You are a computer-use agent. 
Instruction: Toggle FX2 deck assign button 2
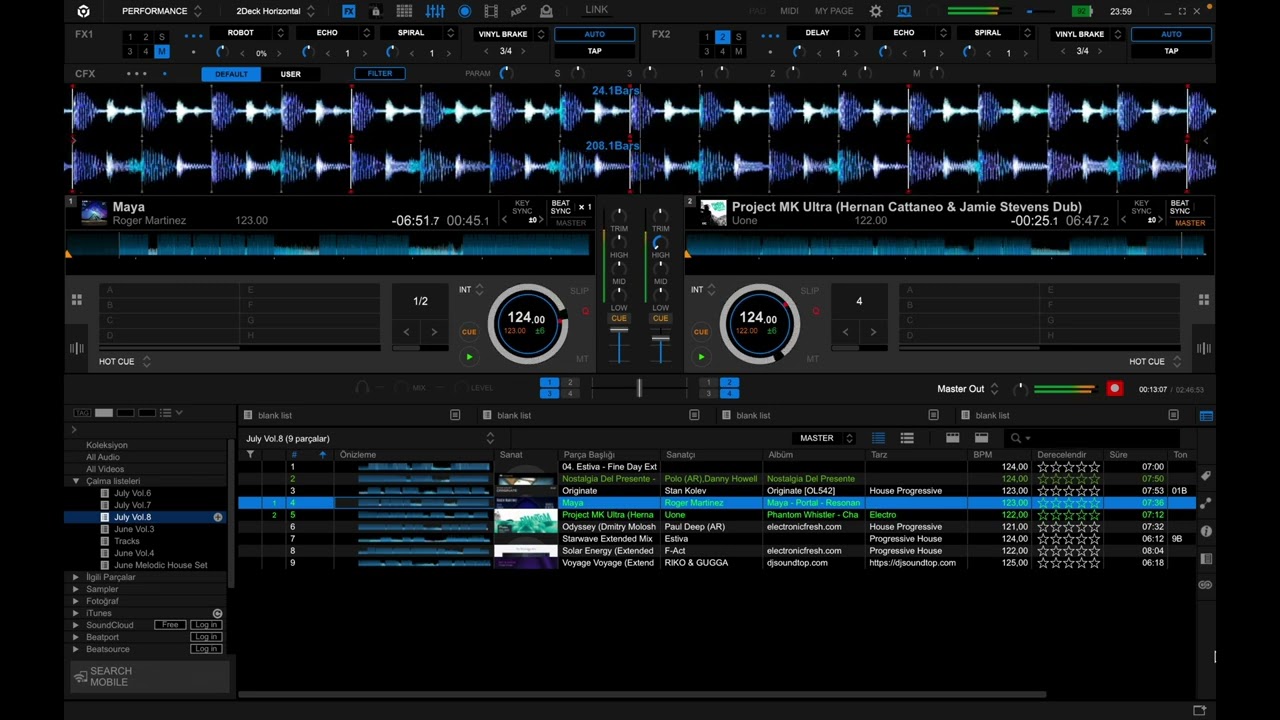tap(722, 37)
